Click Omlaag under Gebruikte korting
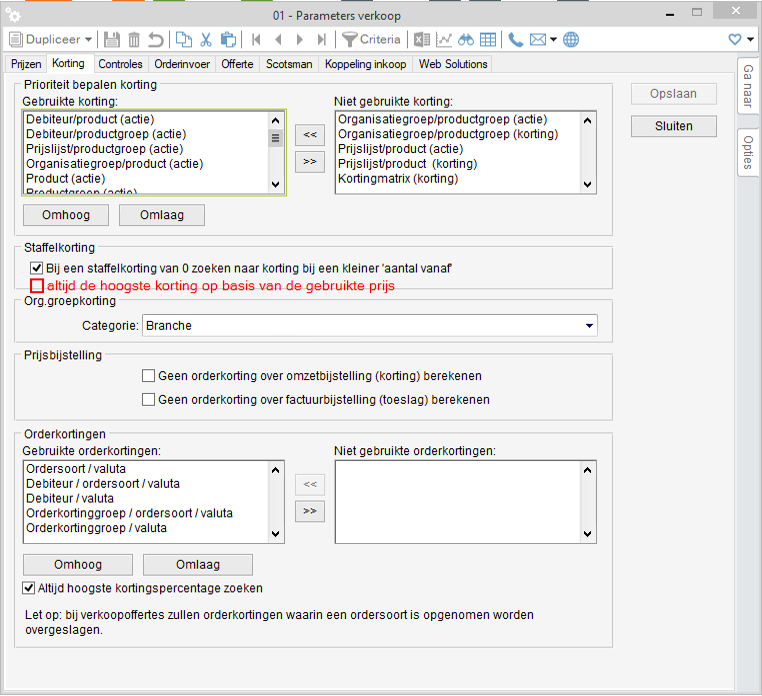 point(162,215)
